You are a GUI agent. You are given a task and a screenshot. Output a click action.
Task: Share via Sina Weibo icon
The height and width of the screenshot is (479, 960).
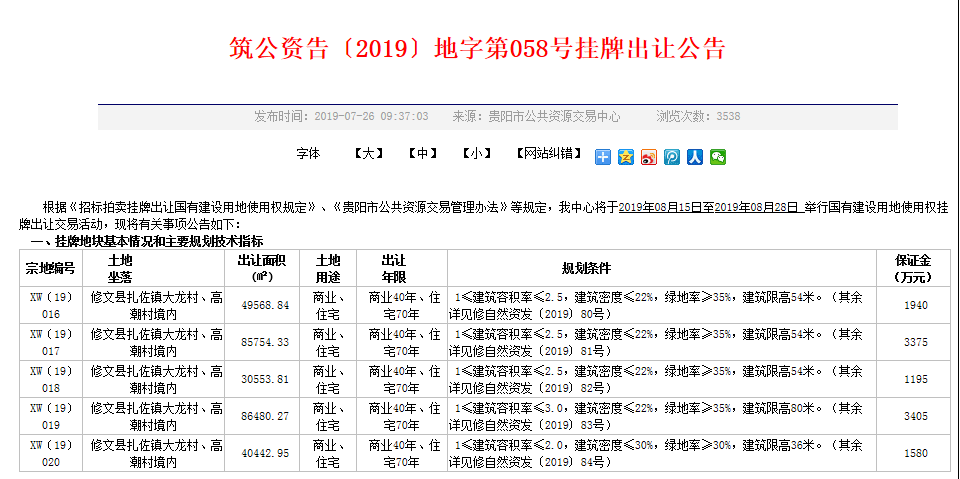649,157
